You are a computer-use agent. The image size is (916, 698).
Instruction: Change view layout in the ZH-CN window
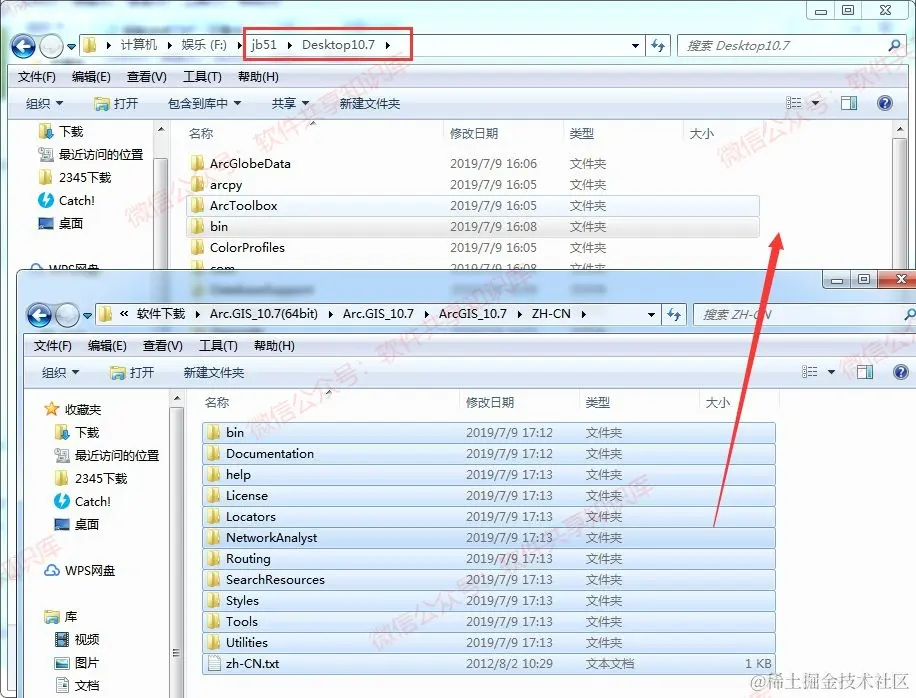(x=809, y=372)
